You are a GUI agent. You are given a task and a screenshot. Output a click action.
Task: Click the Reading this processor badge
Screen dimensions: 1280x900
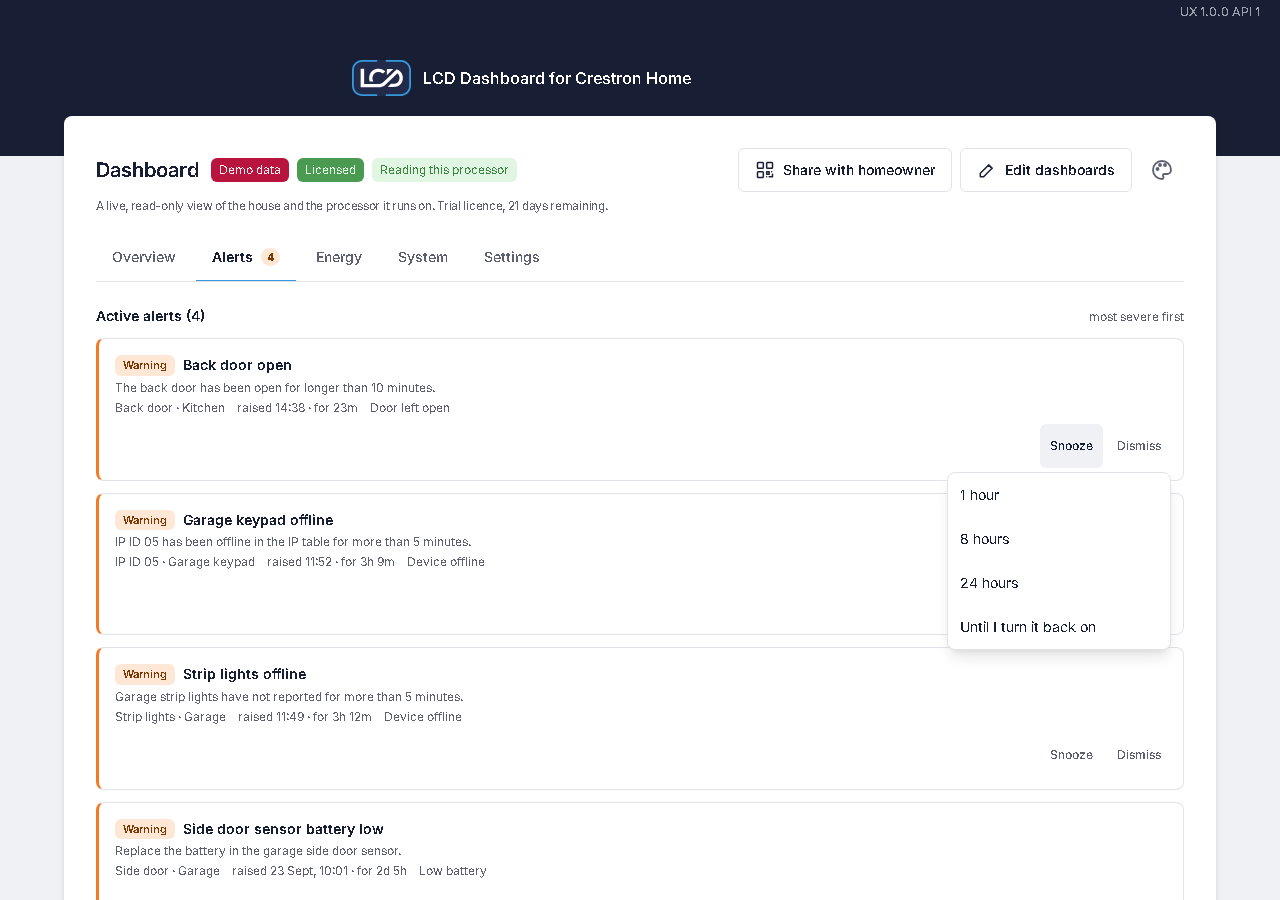pyautogui.click(x=444, y=170)
